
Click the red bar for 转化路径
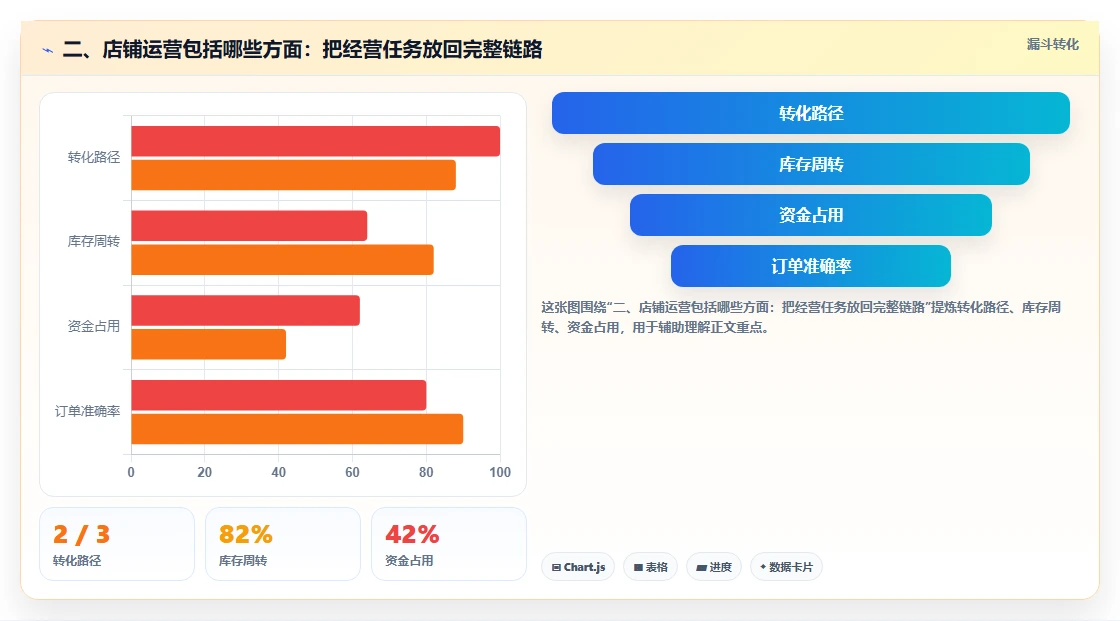click(x=316, y=141)
